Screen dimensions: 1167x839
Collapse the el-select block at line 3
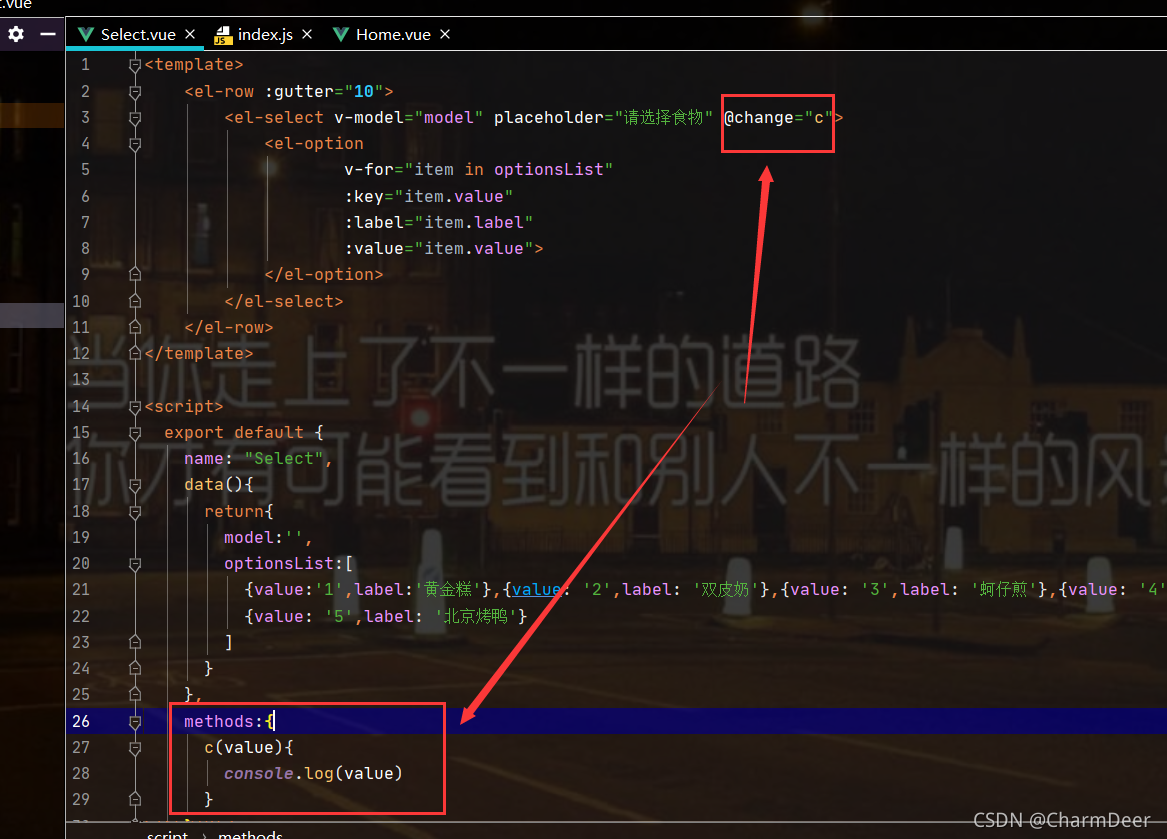135,118
